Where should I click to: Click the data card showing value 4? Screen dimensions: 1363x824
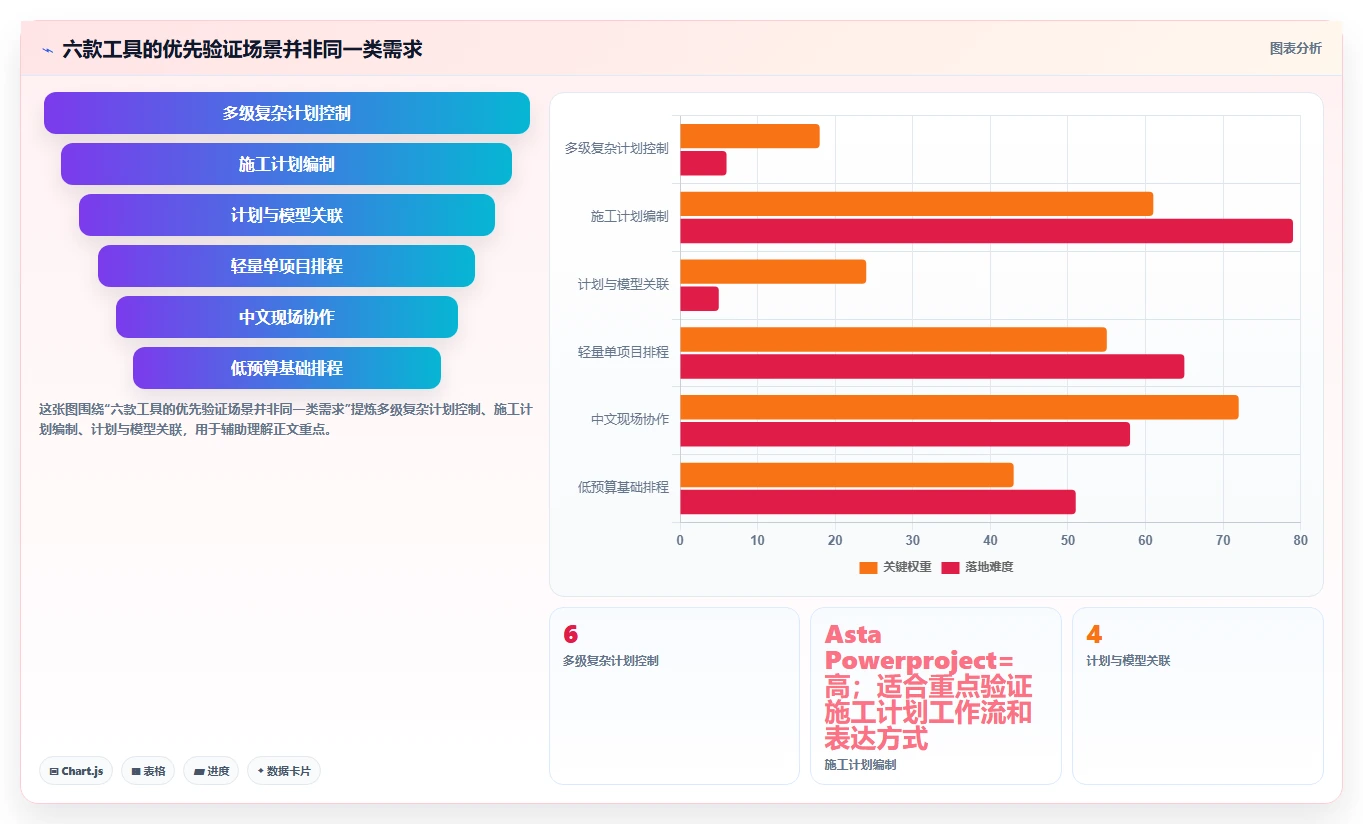point(1198,696)
